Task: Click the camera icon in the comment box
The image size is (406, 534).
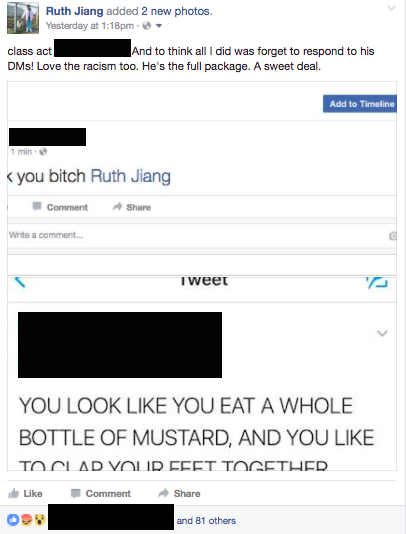Action: pyautogui.click(x=393, y=236)
